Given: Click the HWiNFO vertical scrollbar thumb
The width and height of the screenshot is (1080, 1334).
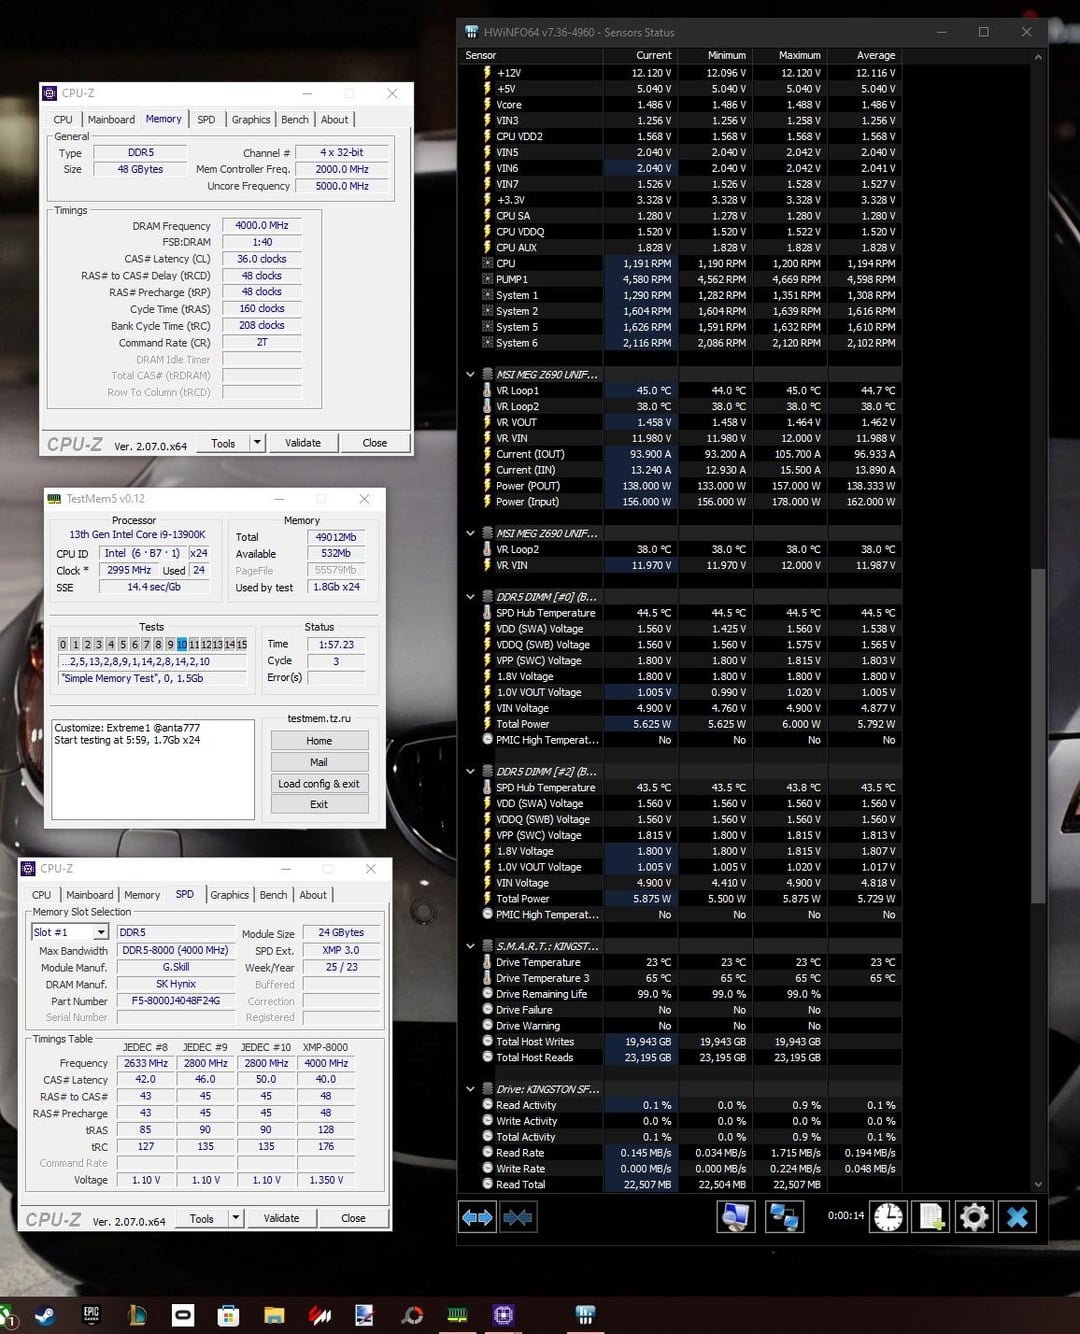Looking at the screenshot, I should (x=1038, y=735).
